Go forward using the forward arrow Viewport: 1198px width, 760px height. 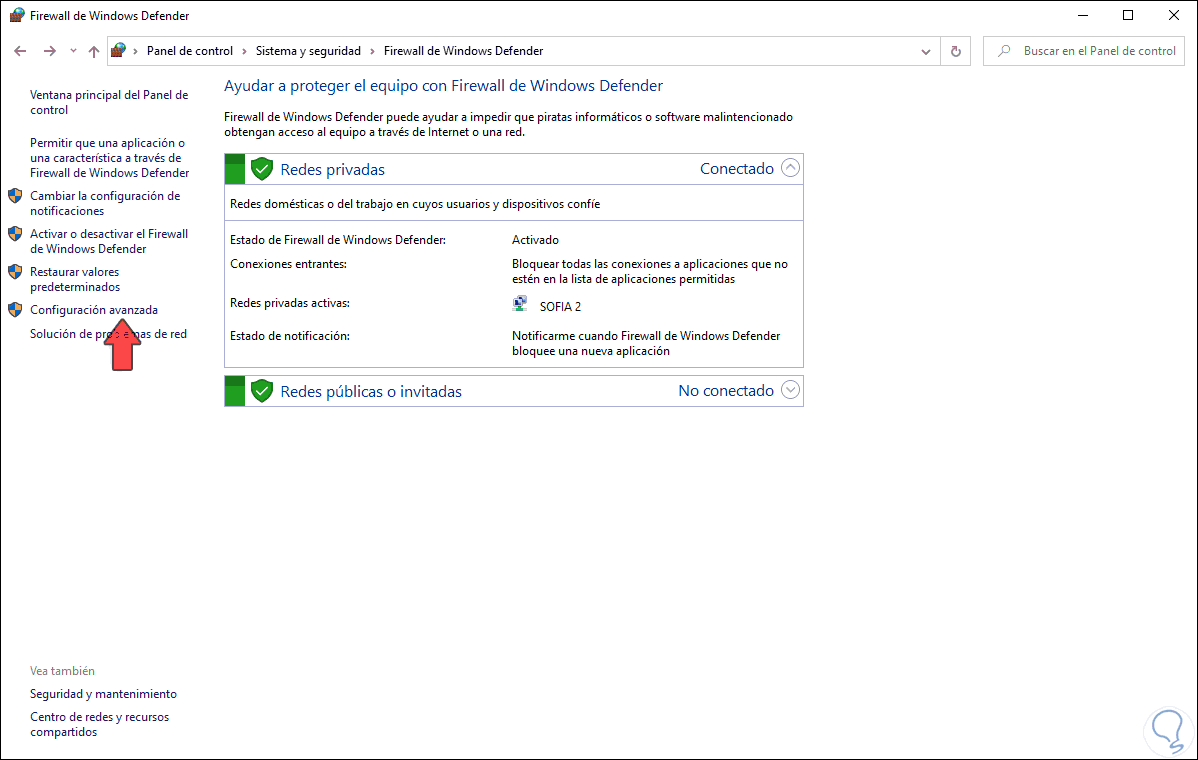tap(50, 51)
